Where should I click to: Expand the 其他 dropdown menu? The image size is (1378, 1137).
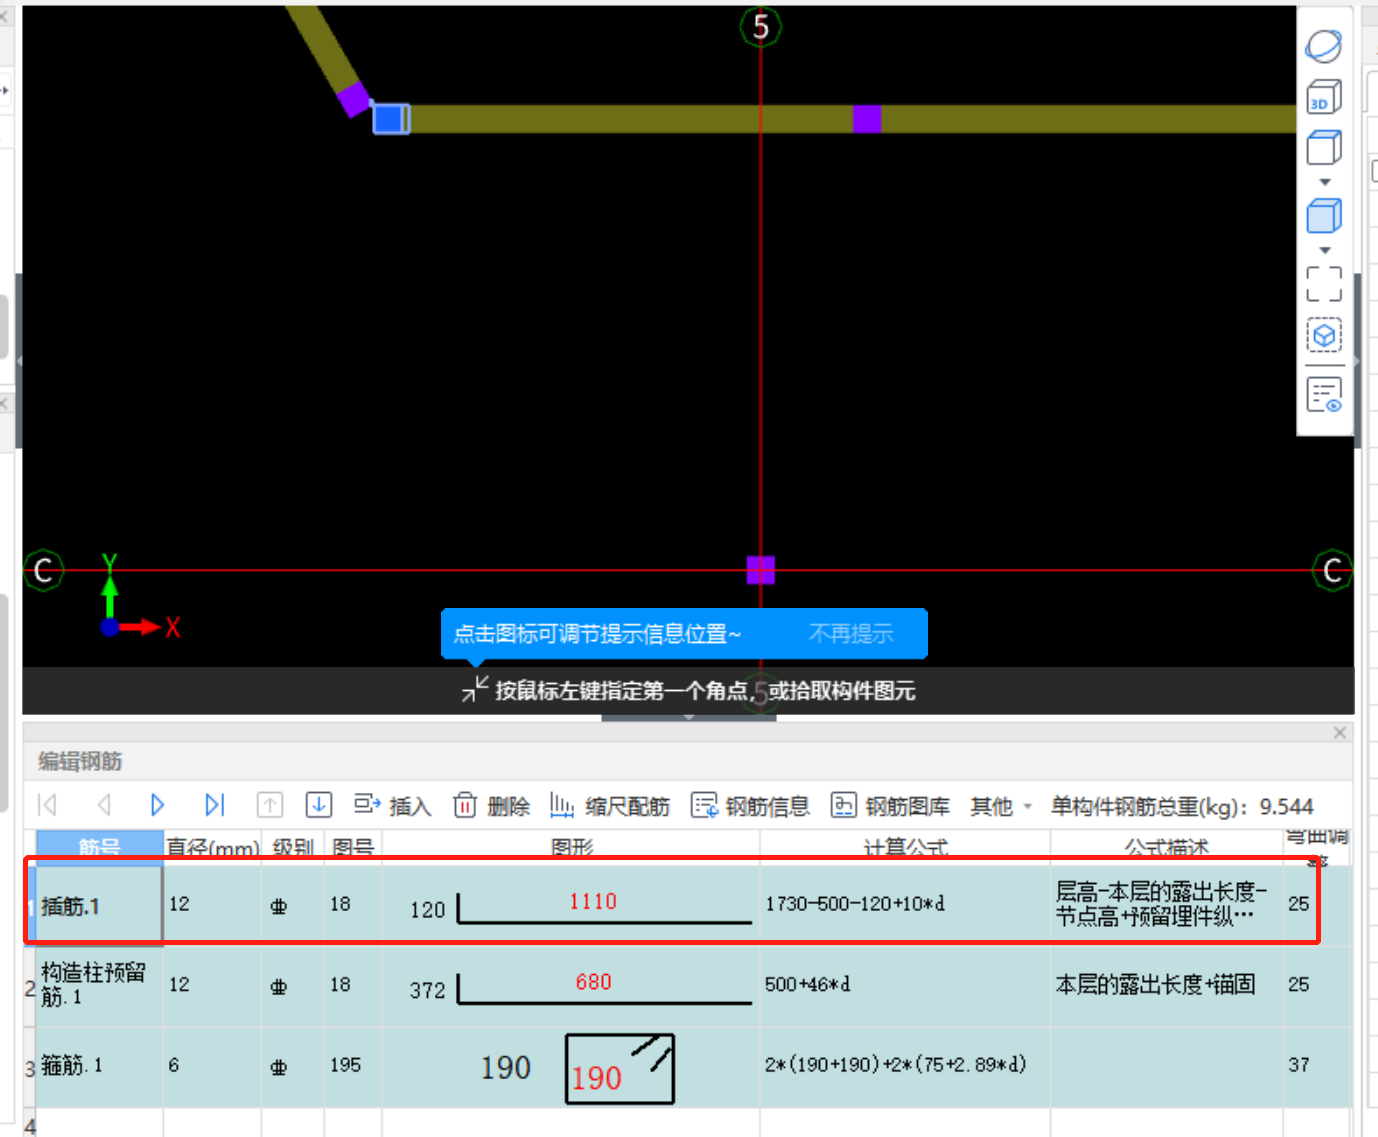(1001, 806)
